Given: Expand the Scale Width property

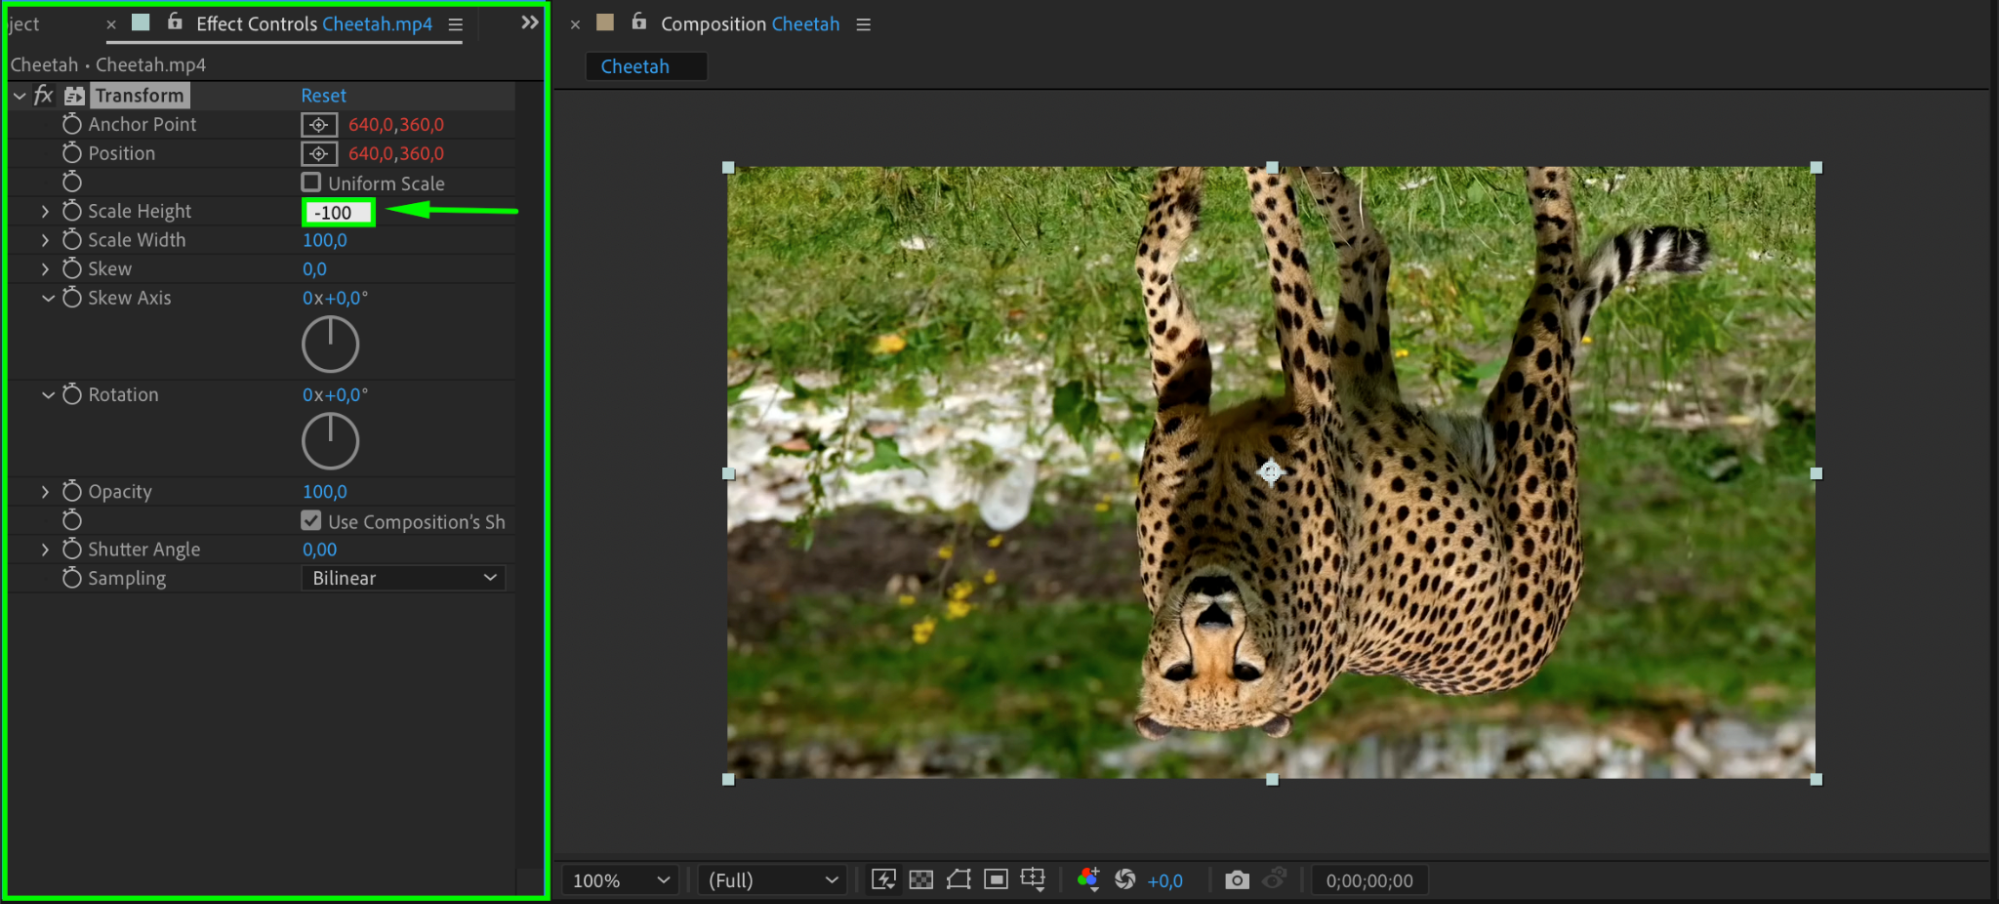Looking at the screenshot, I should coord(45,240).
